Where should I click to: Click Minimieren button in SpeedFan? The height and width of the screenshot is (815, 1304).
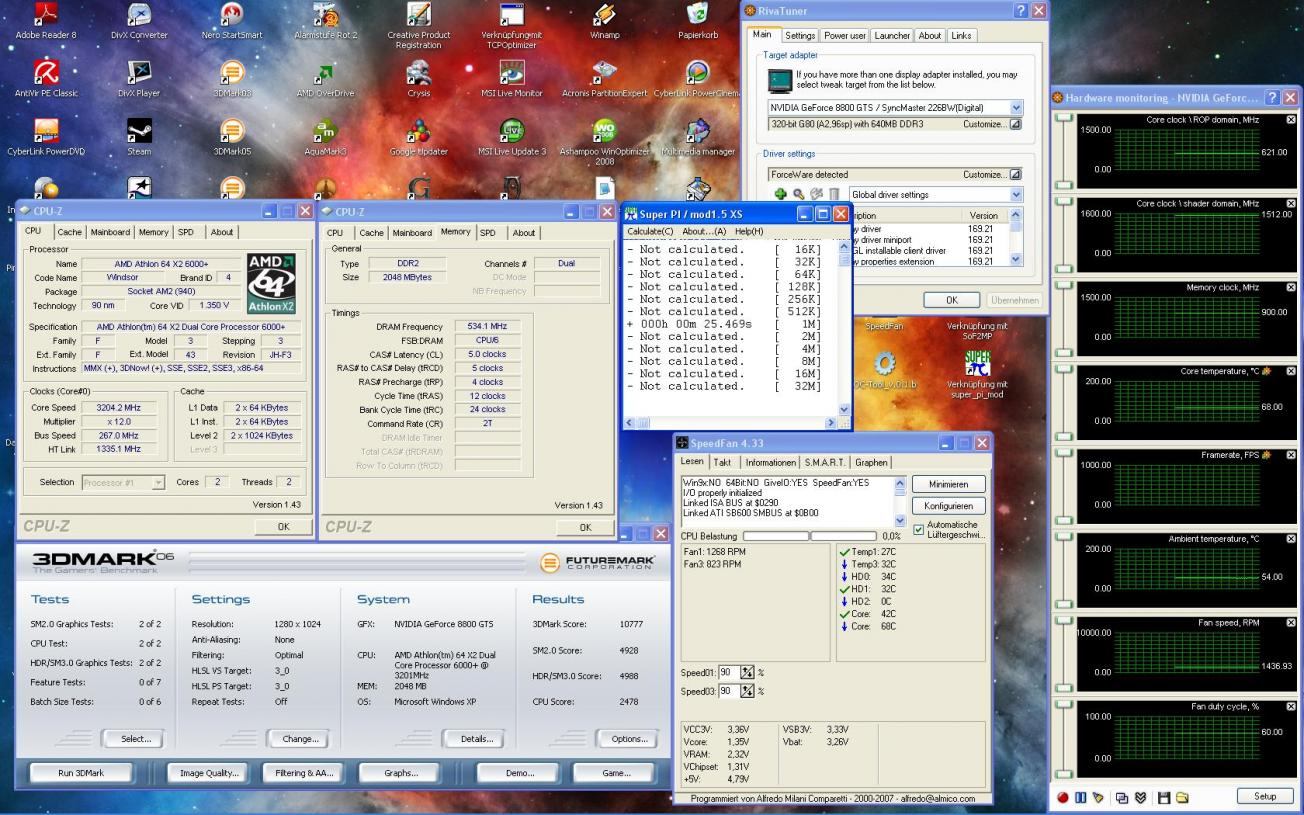[x=948, y=484]
